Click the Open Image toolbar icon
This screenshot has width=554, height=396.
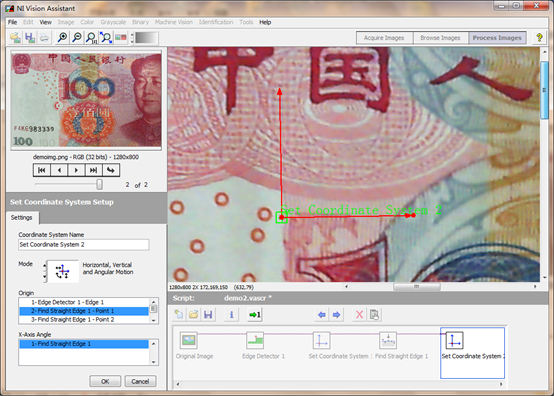click(15, 37)
